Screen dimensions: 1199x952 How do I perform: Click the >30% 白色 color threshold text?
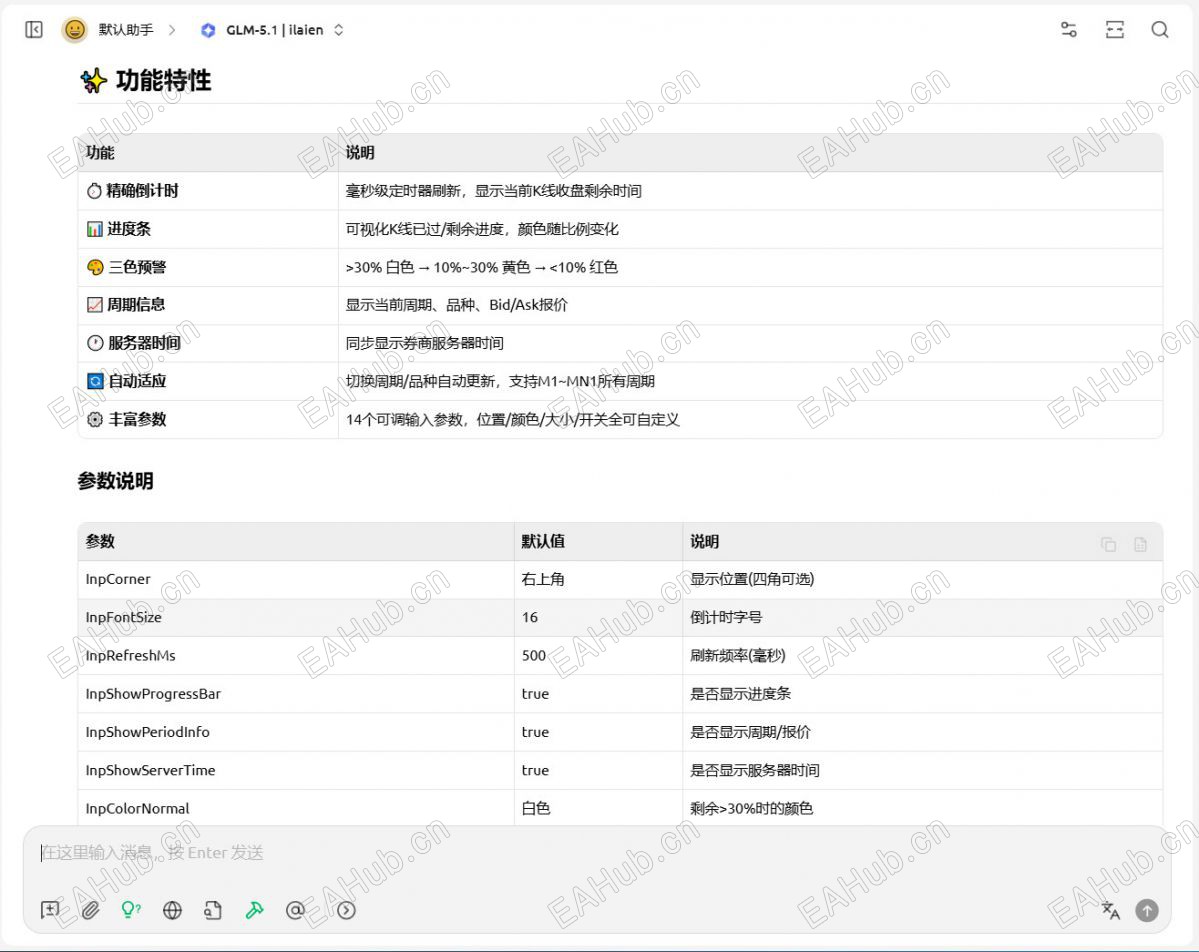(x=379, y=267)
